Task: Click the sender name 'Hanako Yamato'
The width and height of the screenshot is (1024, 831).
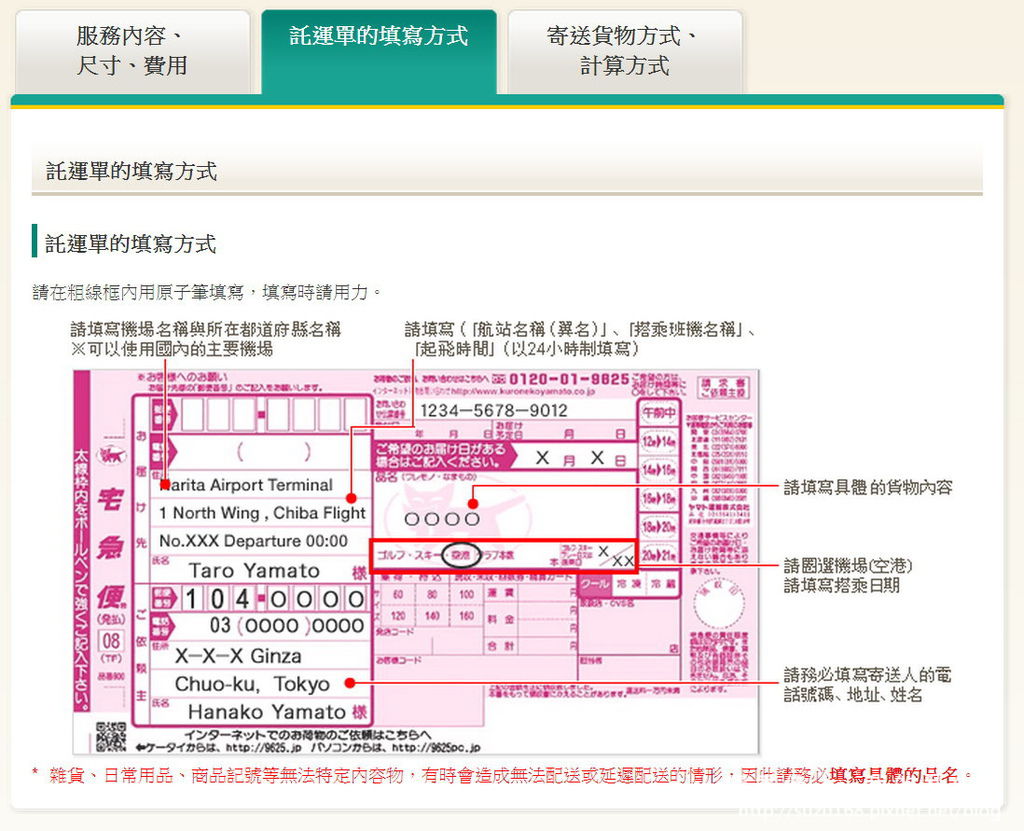Action: [266, 711]
